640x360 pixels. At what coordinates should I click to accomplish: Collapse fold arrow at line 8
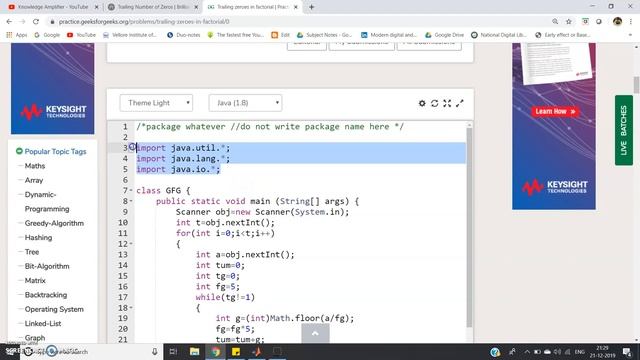131,201
